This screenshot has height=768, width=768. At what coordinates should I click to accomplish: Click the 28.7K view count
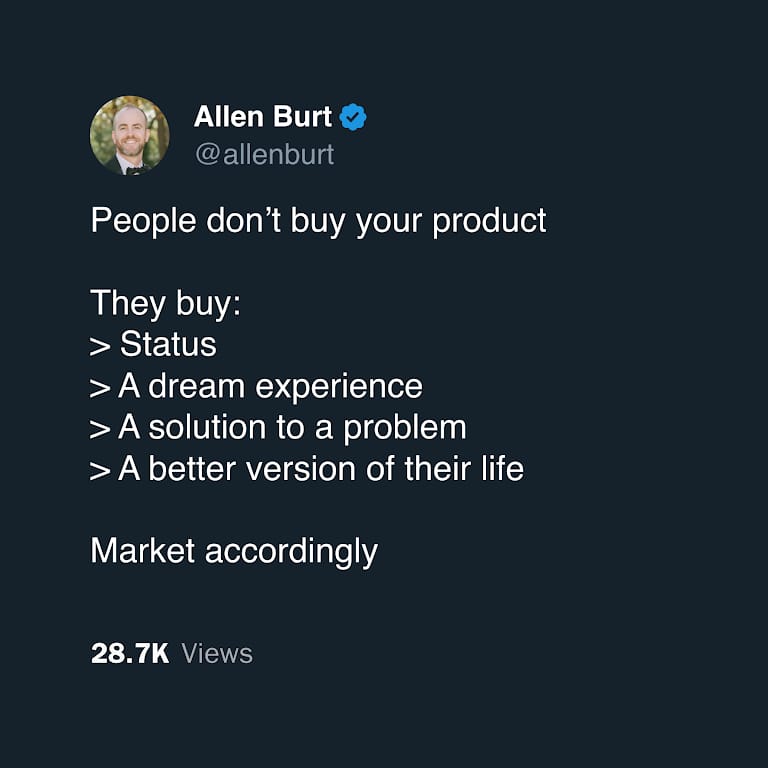(x=130, y=653)
